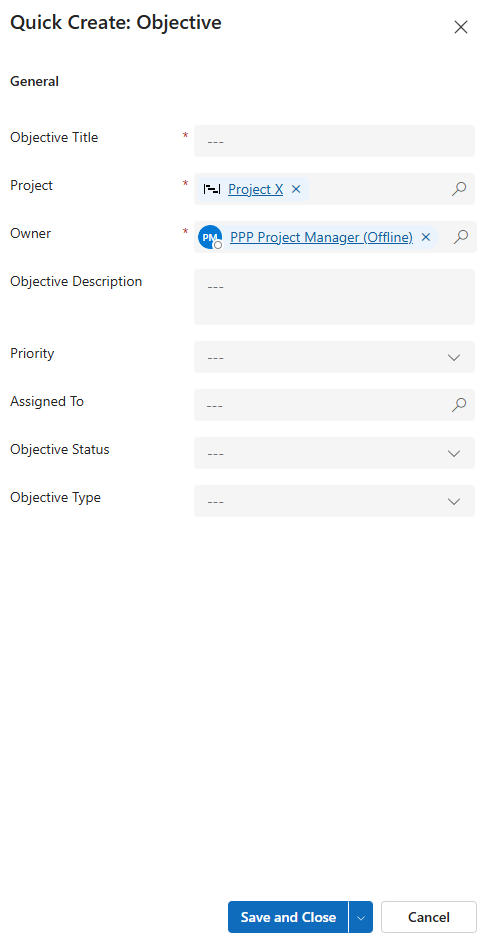Click the PM owner avatar icon

point(210,238)
